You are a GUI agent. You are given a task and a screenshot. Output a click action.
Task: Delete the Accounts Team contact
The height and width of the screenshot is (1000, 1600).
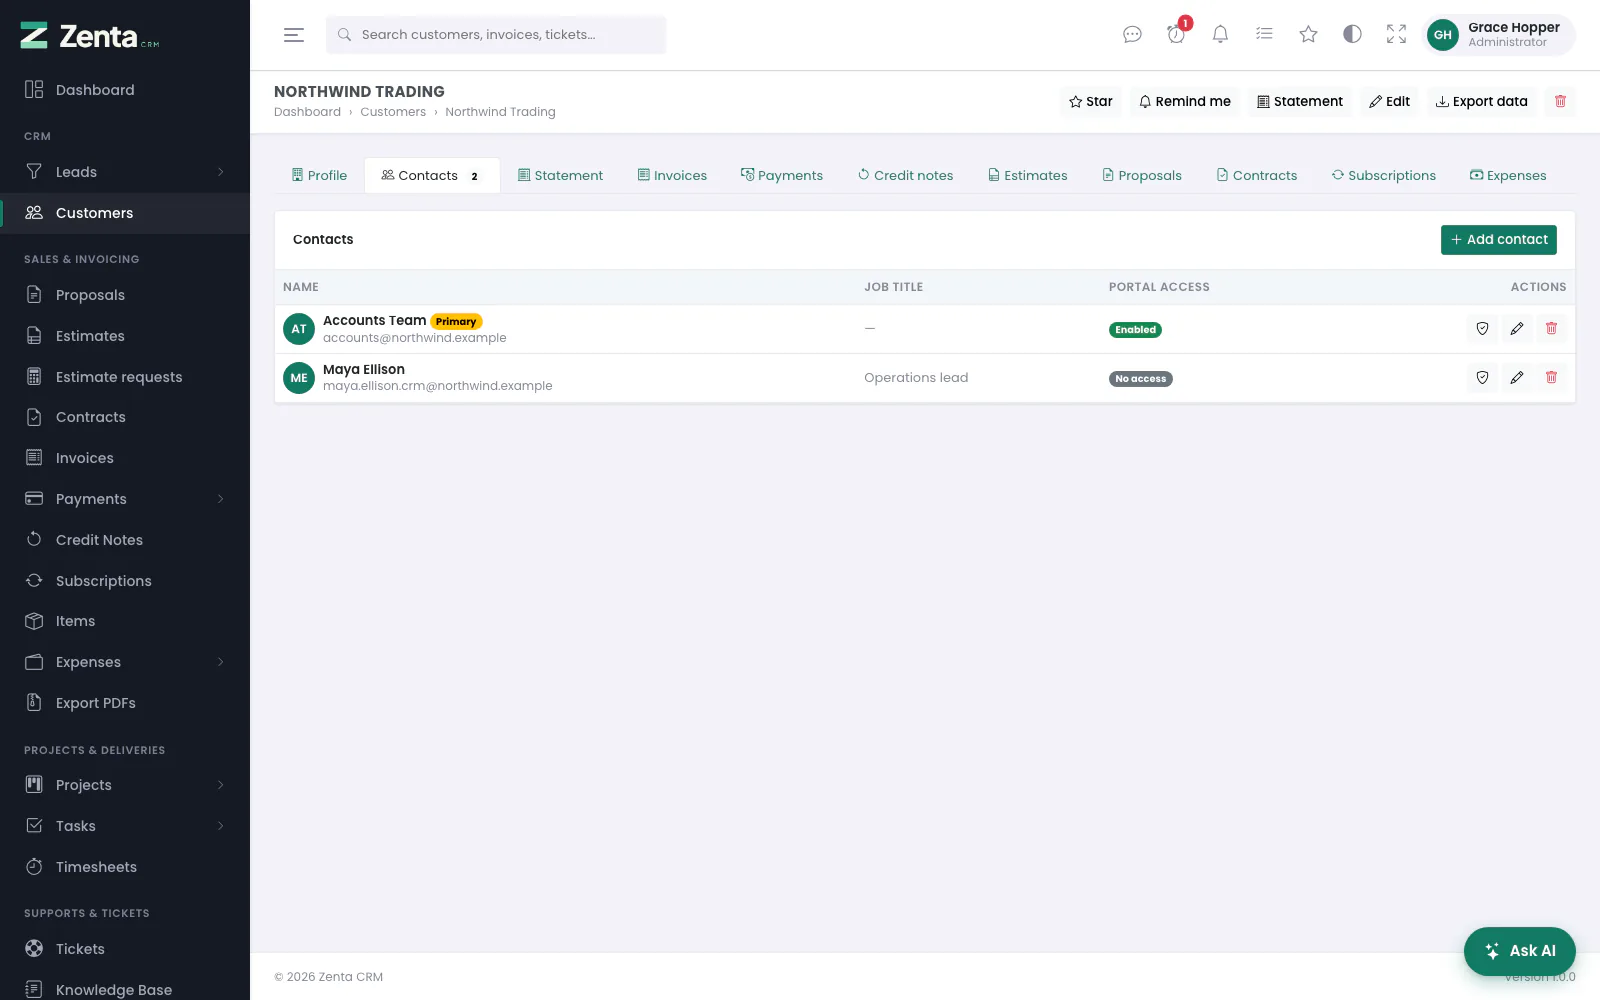[1551, 328]
